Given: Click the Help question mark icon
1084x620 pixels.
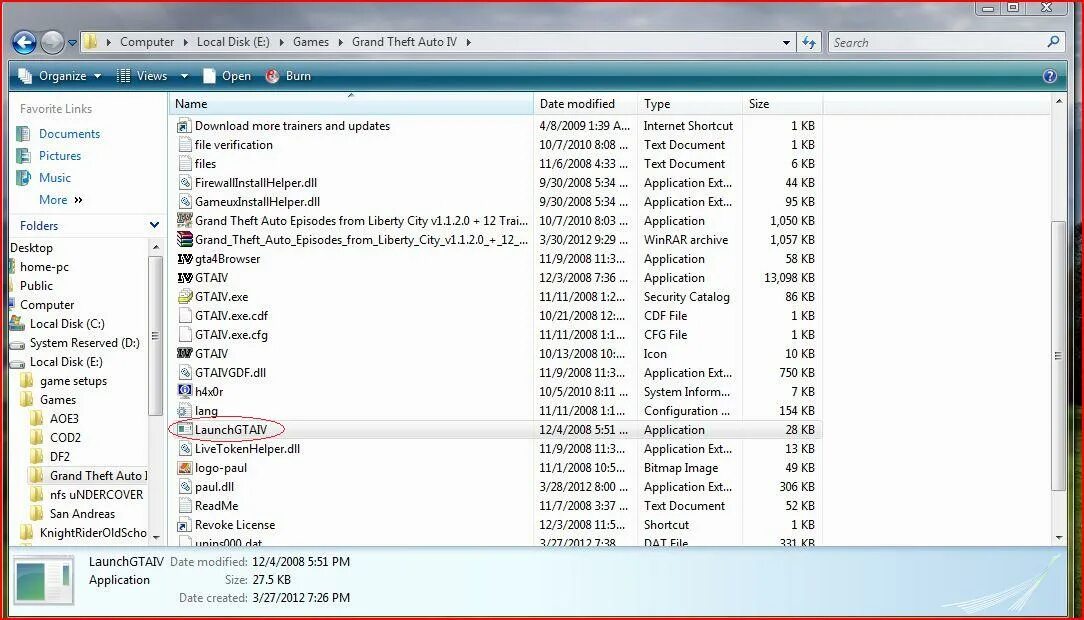Looking at the screenshot, I should pyautogui.click(x=1049, y=76).
